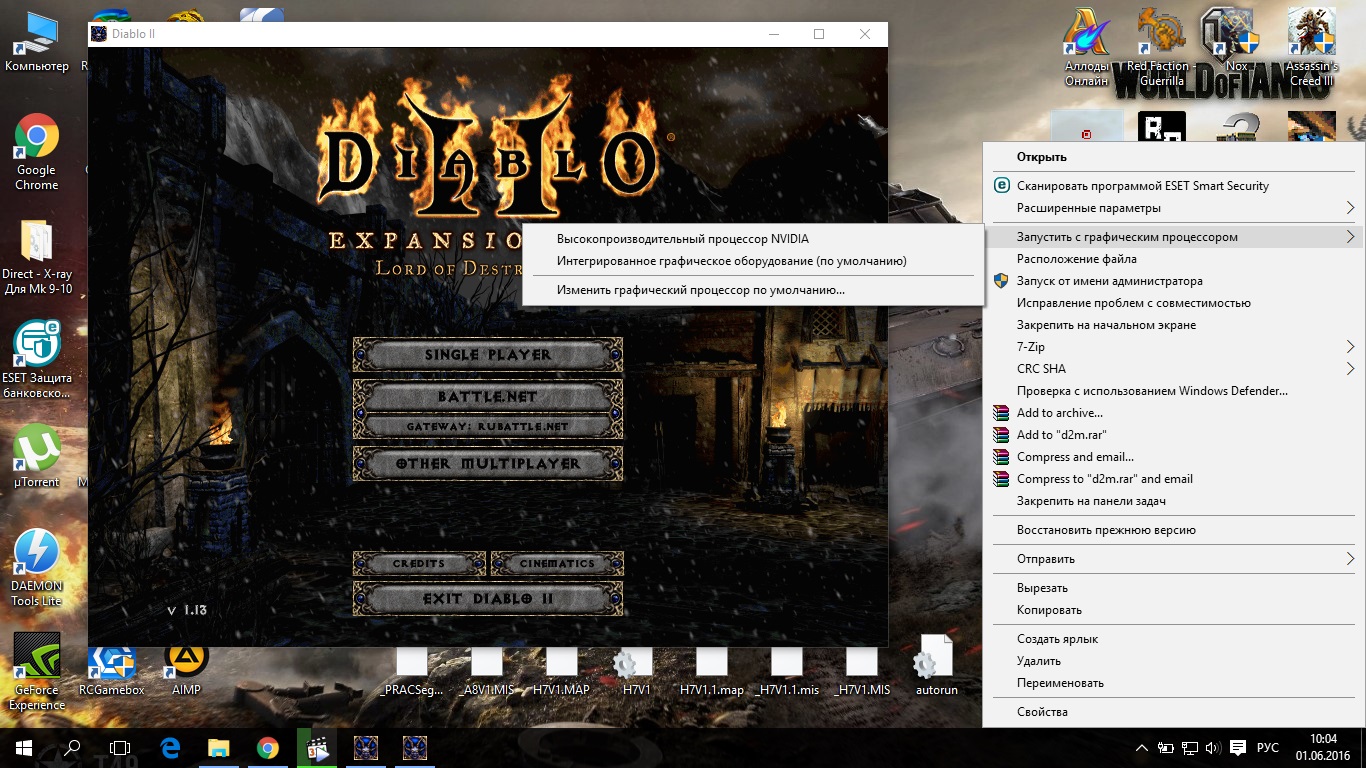Open File Explorer from the taskbar
The height and width of the screenshot is (768, 1366).
coord(219,747)
